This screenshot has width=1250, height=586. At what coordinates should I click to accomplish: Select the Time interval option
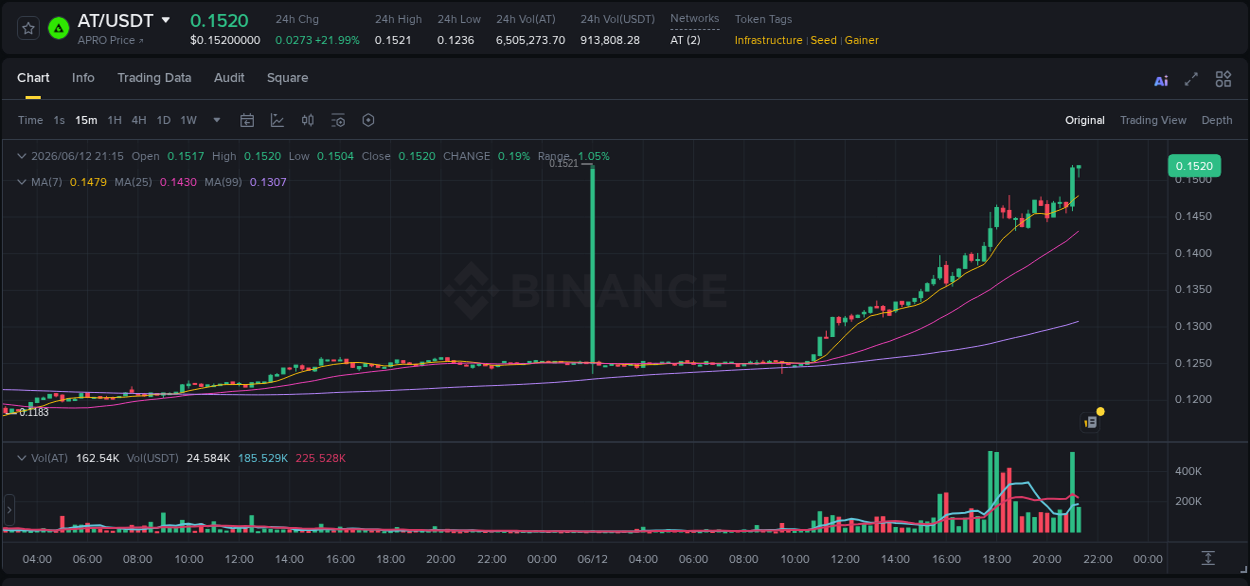31,120
